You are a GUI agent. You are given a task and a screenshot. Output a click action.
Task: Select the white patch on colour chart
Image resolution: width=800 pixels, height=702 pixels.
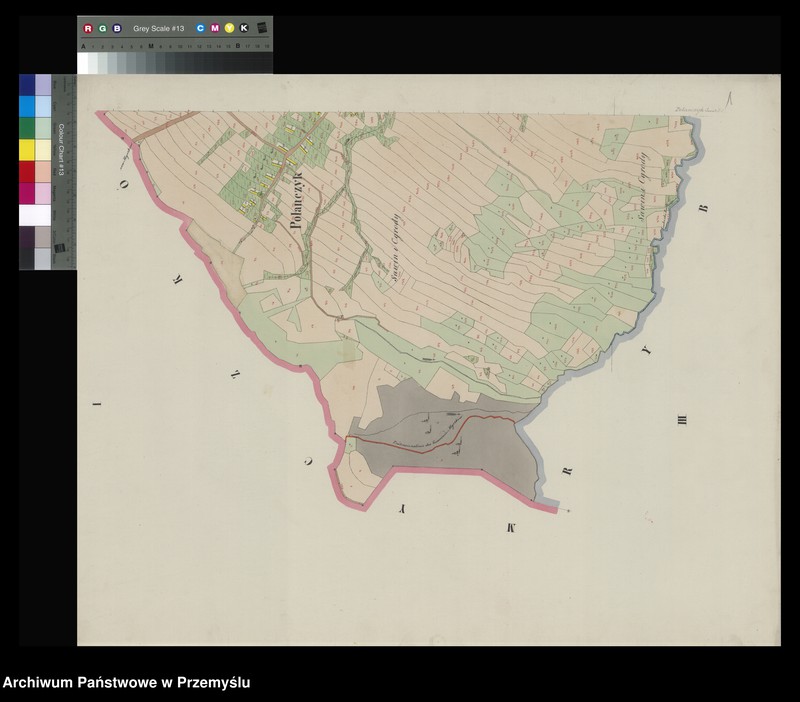click(x=35, y=215)
